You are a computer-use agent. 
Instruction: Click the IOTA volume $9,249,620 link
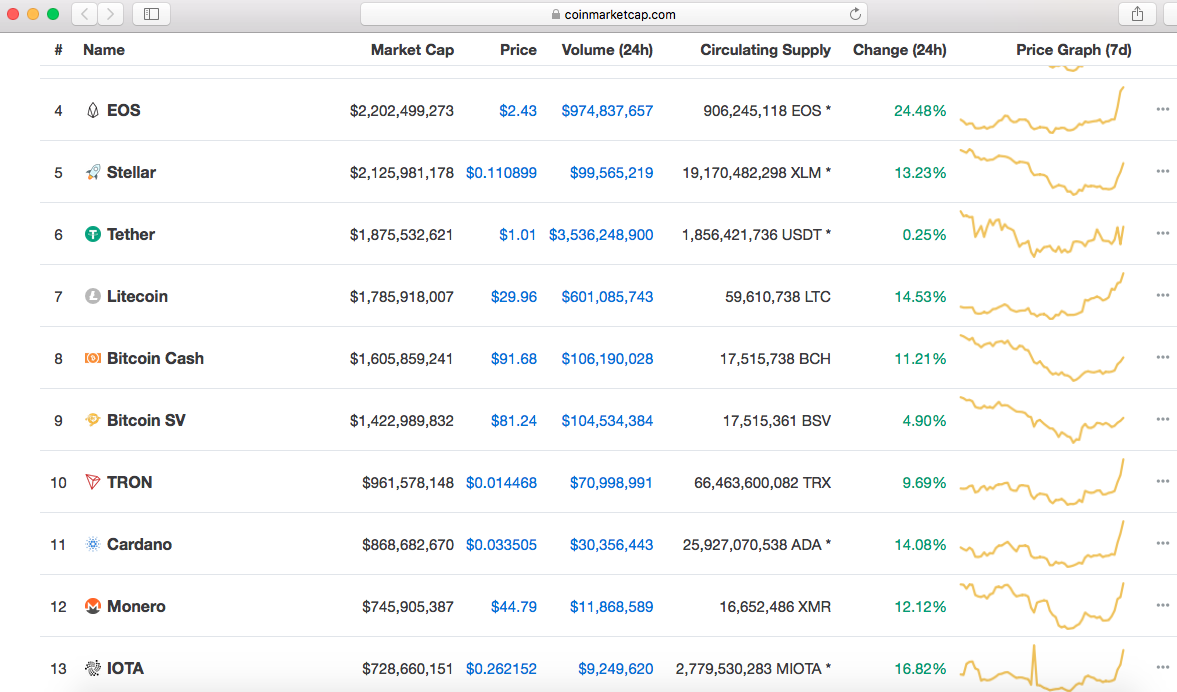point(616,669)
